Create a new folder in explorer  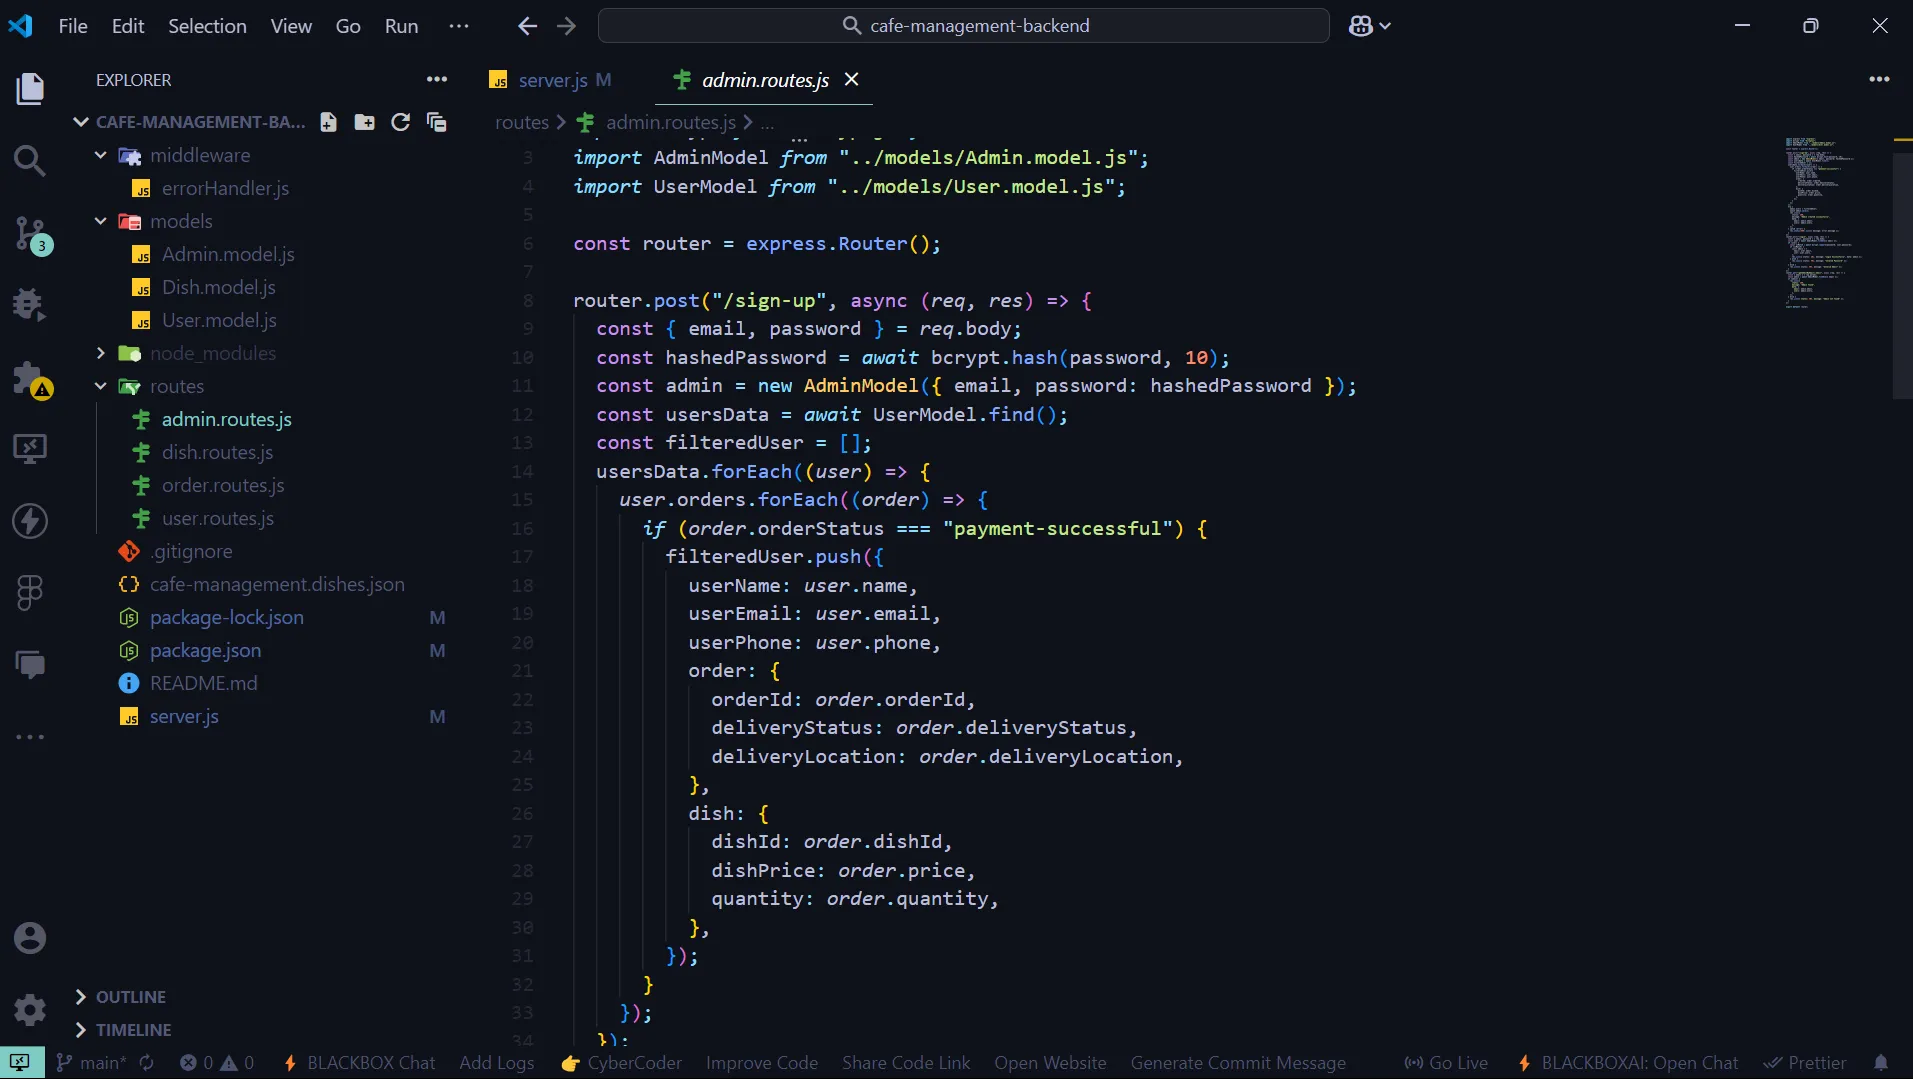click(x=364, y=122)
